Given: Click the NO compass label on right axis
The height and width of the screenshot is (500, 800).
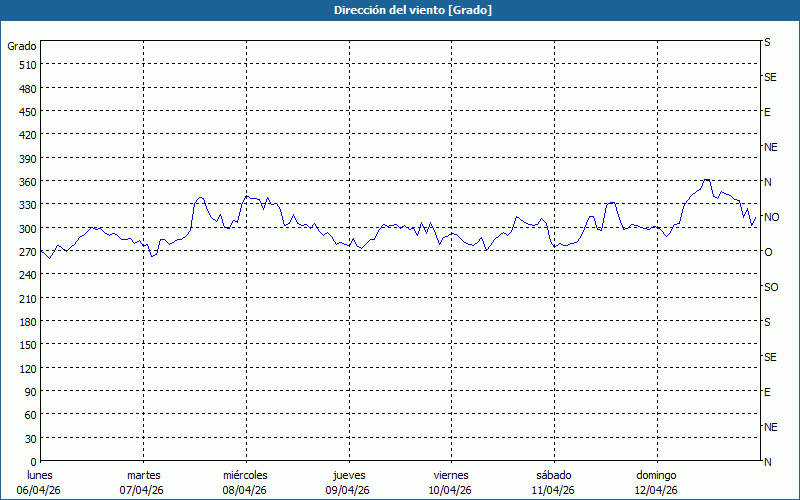Looking at the screenshot, I should pyautogui.click(x=771, y=217).
